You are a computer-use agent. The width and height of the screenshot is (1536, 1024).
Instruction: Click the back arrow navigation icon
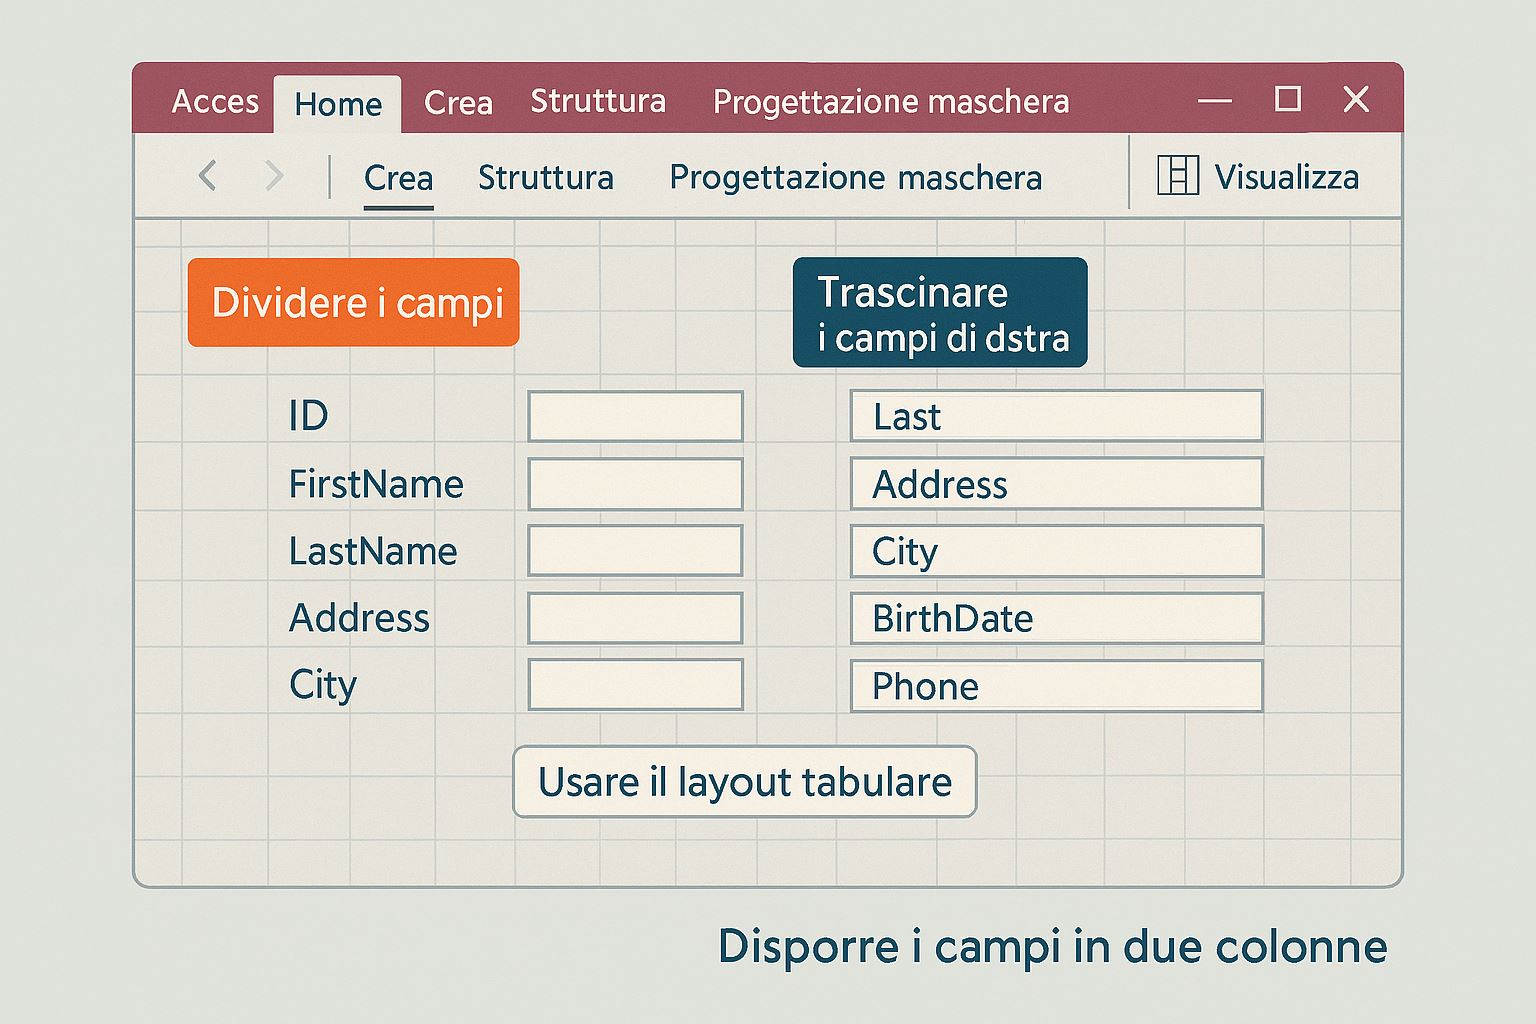click(x=208, y=176)
